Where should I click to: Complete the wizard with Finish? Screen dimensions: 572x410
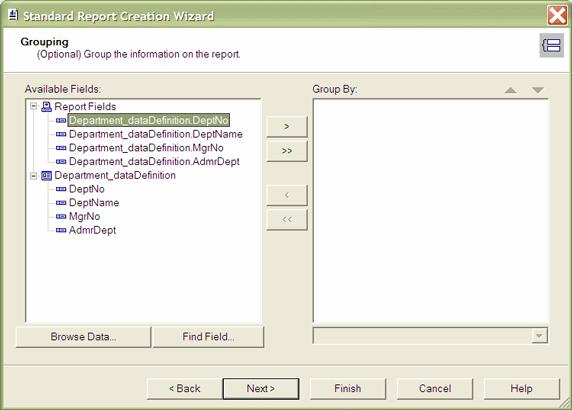[348, 388]
